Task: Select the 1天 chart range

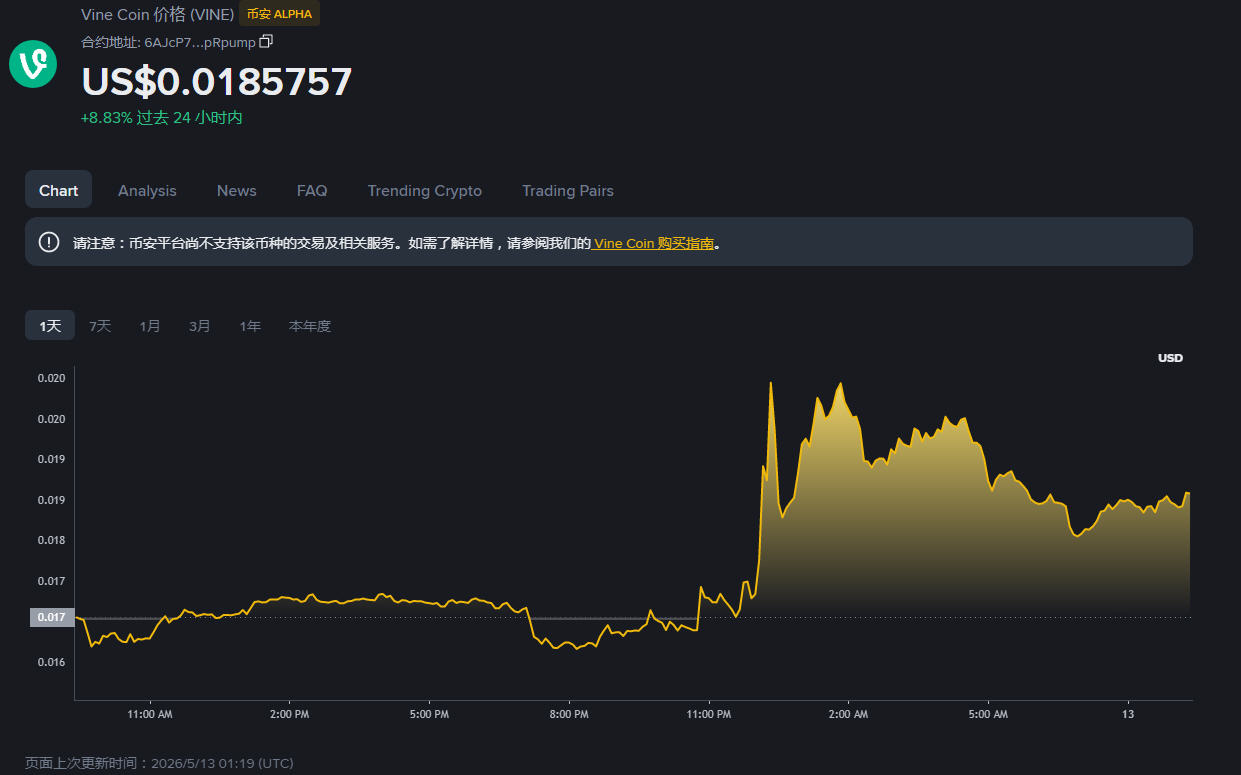Action: (x=50, y=326)
